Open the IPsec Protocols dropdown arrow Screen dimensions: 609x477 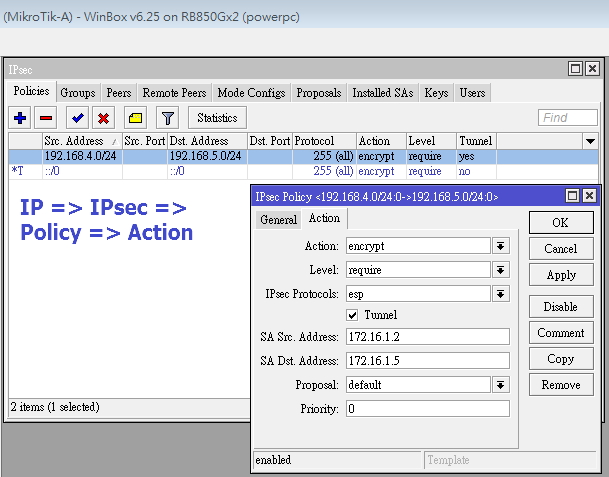[501, 294]
